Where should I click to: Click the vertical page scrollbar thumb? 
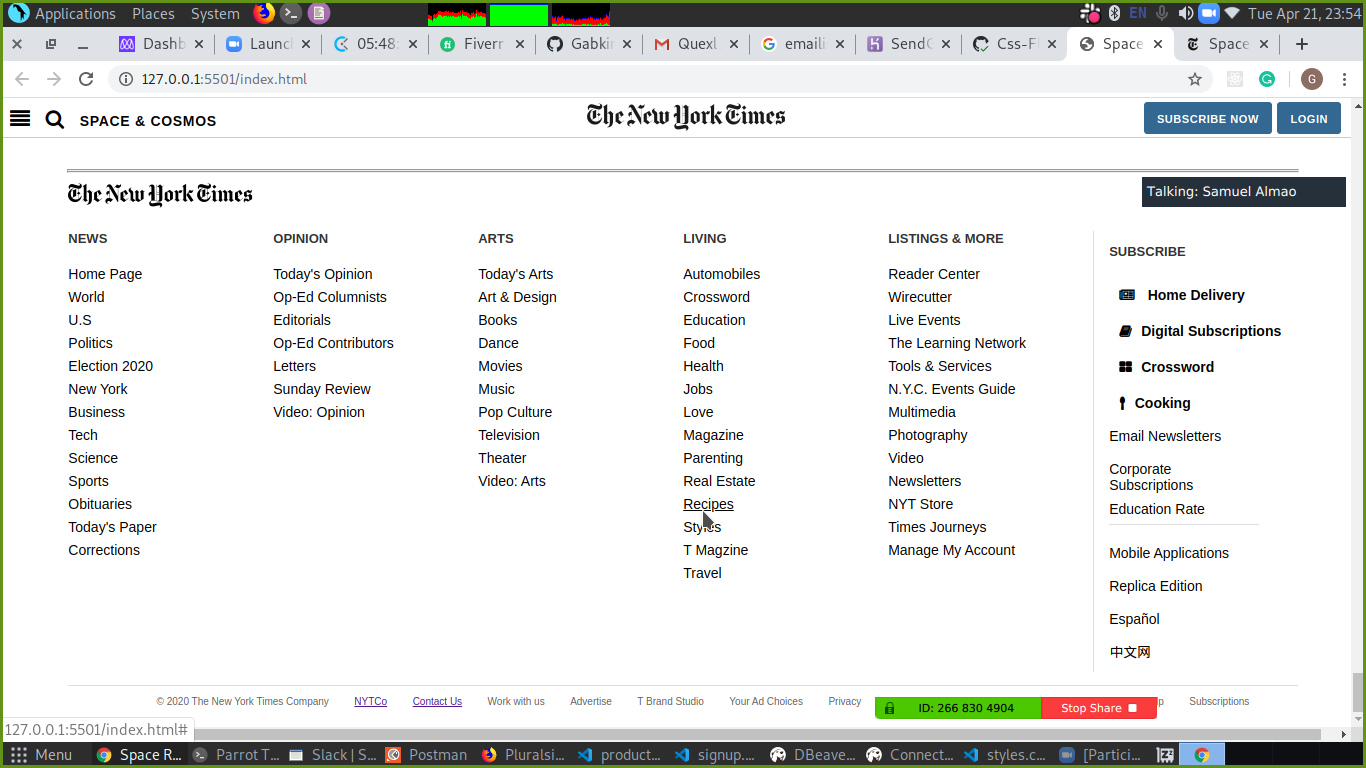click(x=1358, y=691)
